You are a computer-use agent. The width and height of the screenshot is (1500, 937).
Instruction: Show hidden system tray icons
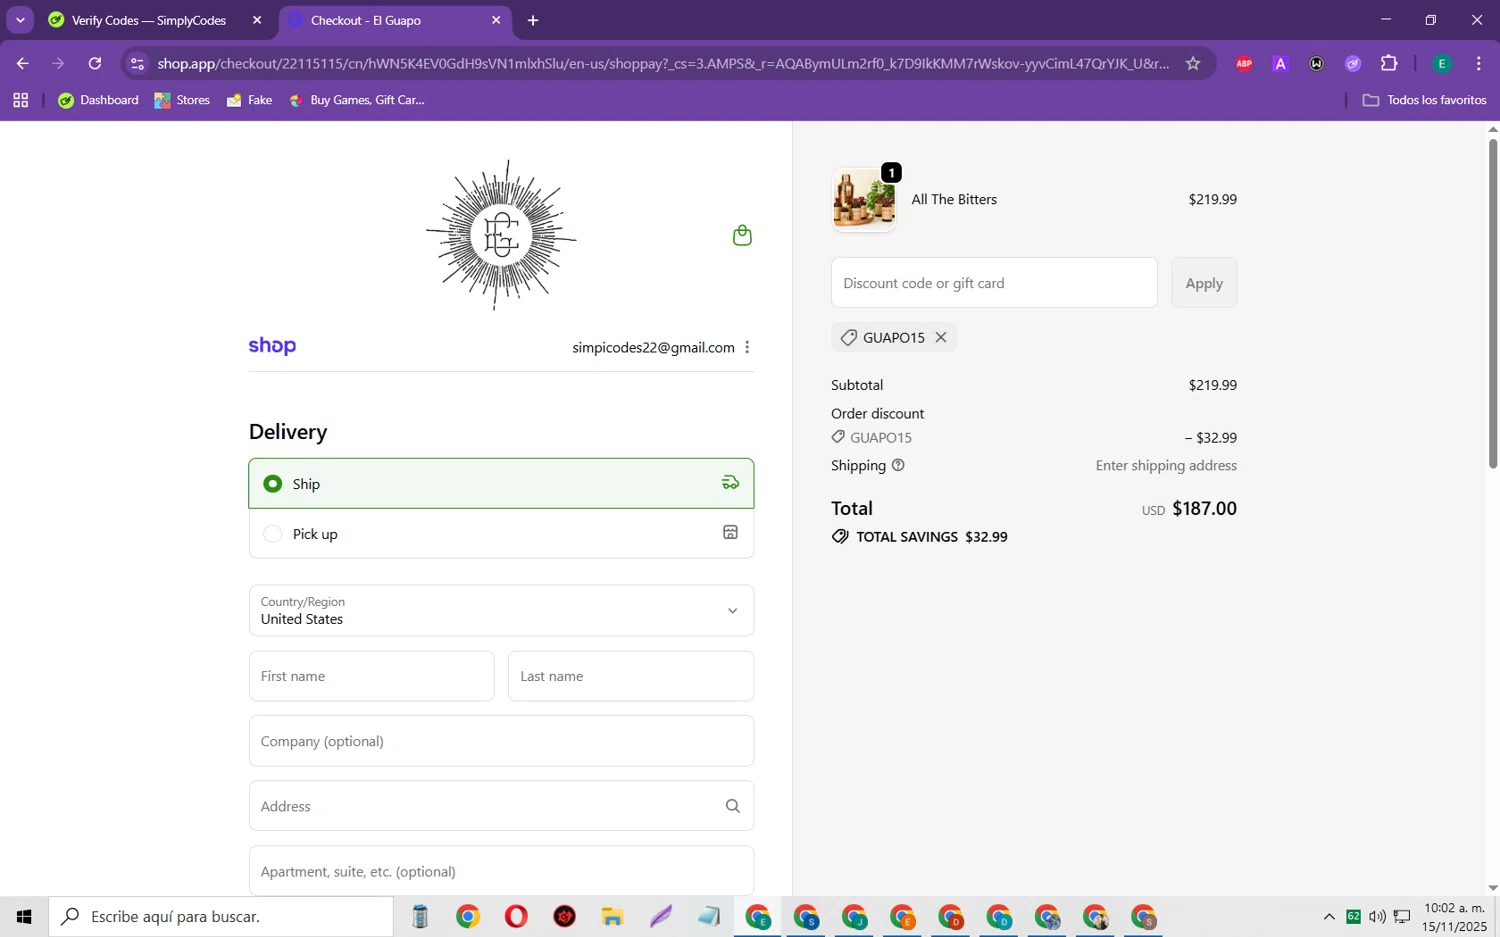tap(1329, 916)
